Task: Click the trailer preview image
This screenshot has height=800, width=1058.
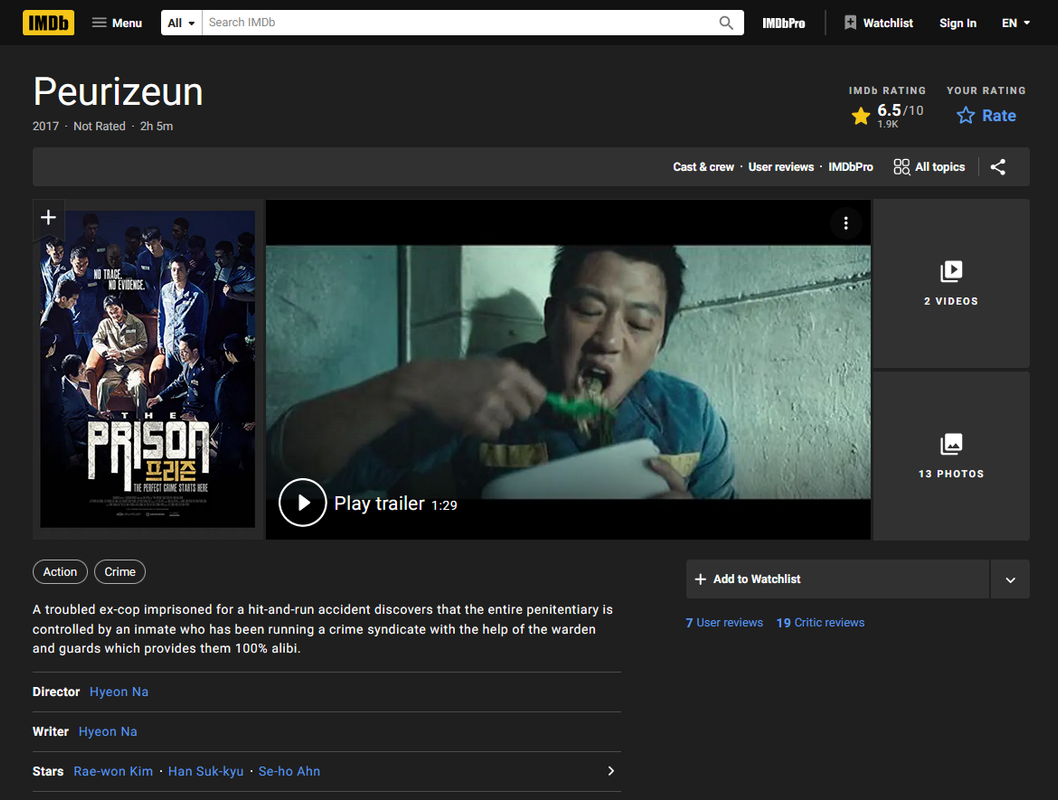Action: pos(568,372)
